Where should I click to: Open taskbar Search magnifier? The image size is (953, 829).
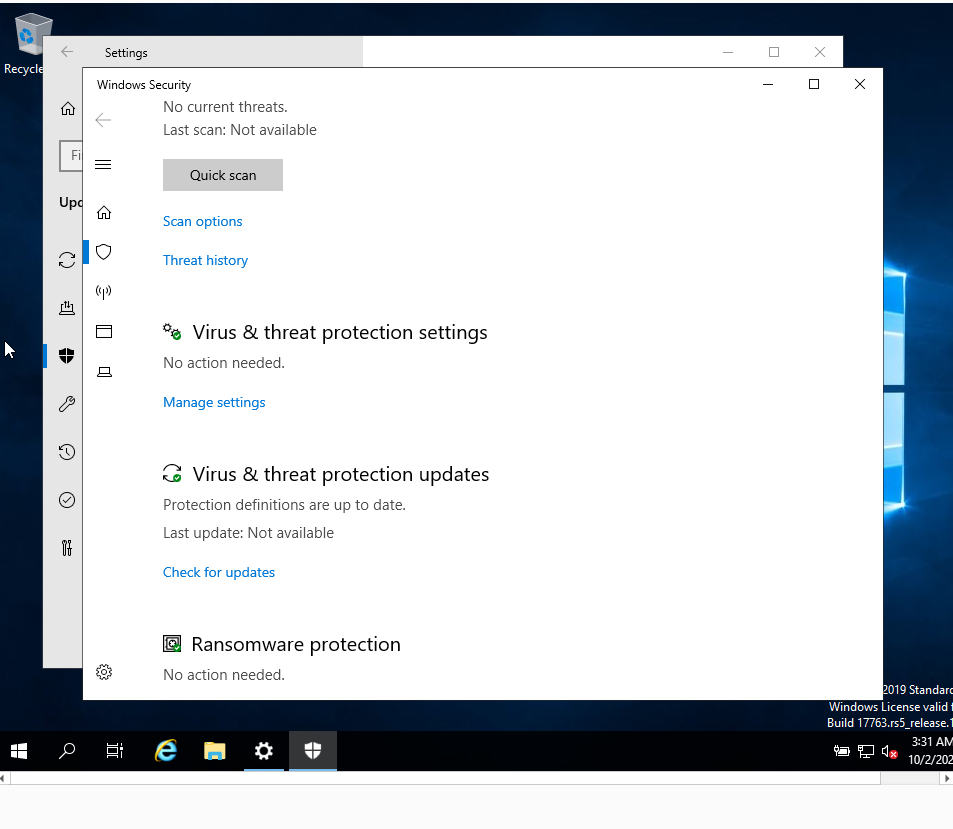[x=67, y=751]
